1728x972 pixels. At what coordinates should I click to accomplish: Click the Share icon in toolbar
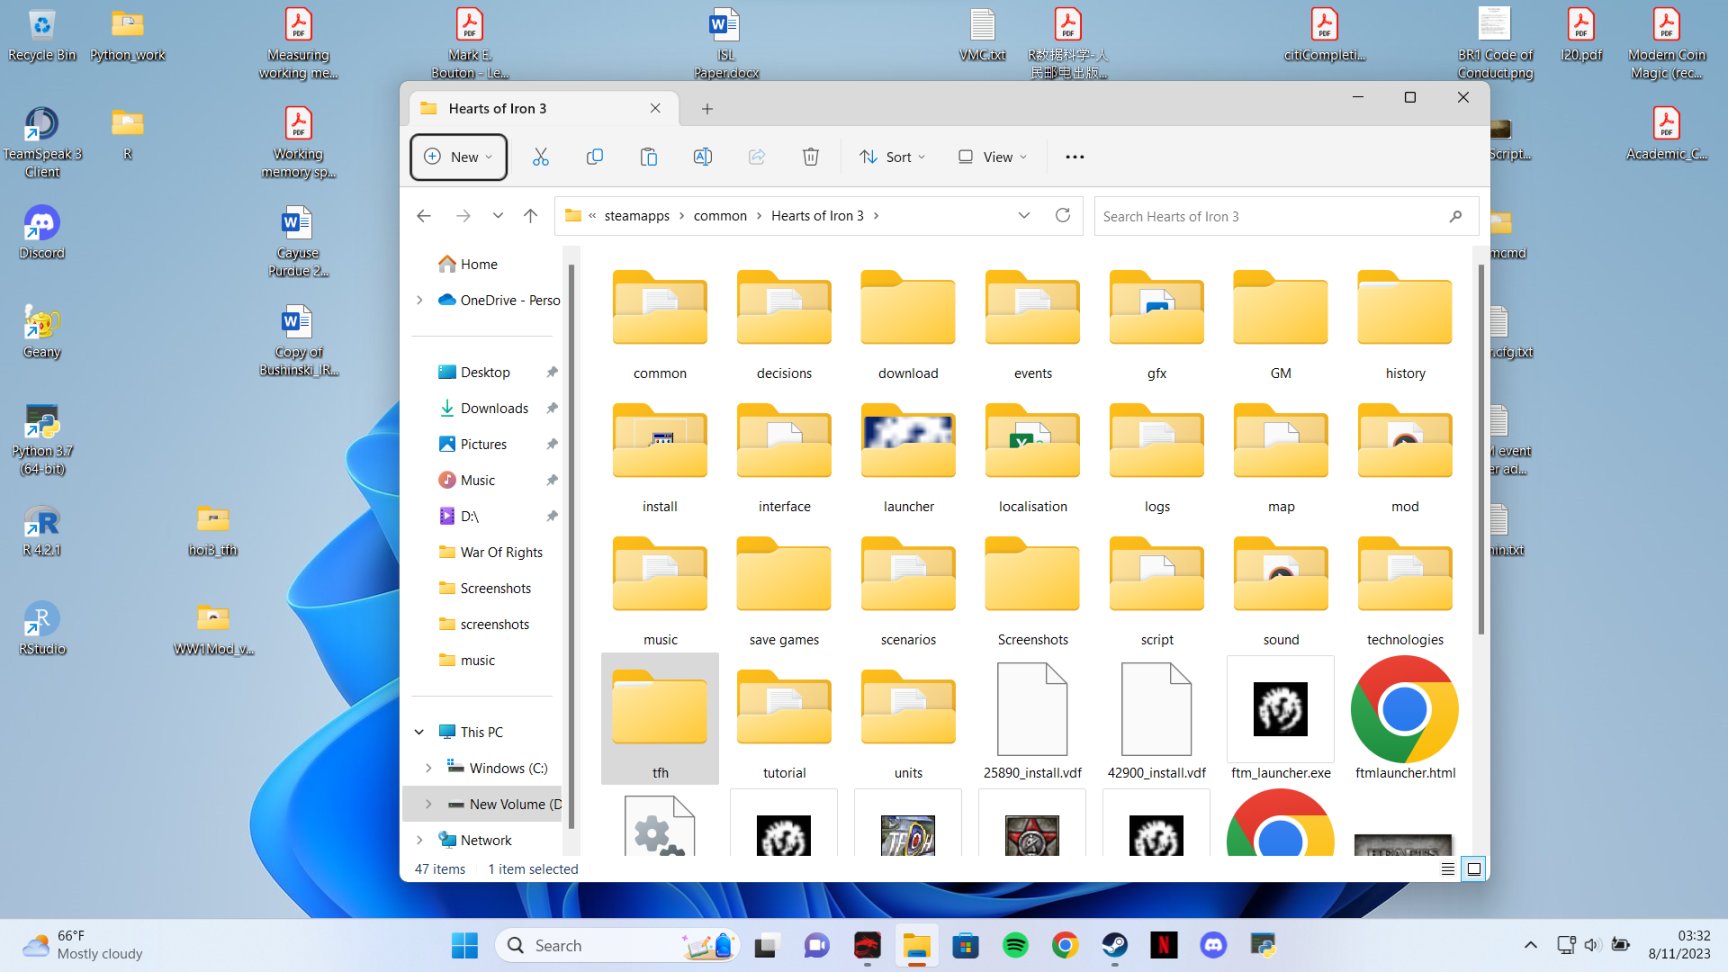coord(757,157)
